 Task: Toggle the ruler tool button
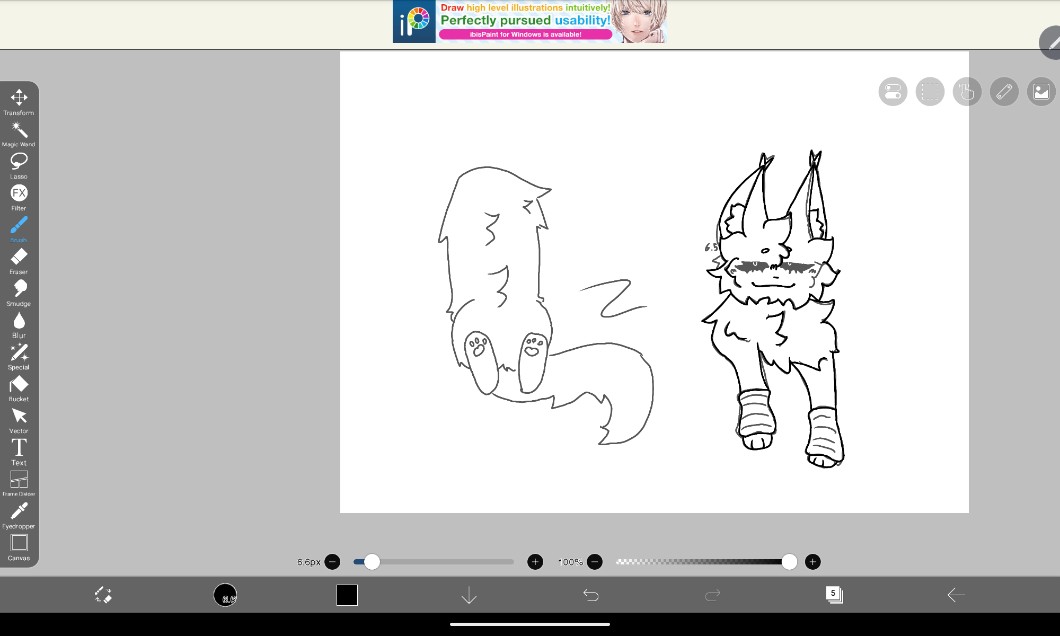click(1004, 92)
